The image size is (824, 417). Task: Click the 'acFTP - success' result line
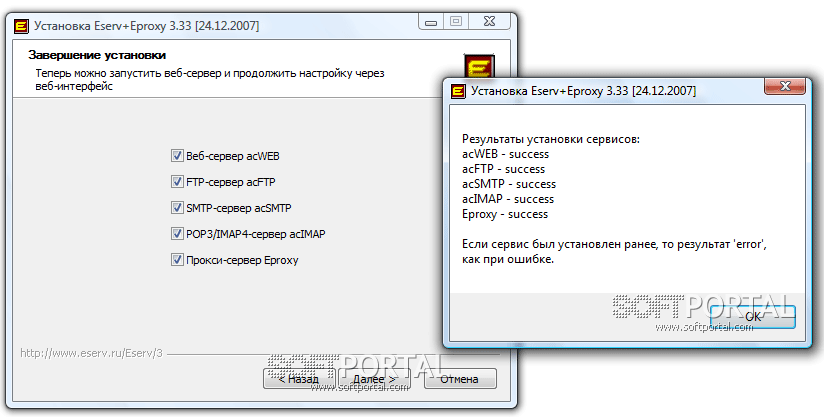click(503, 169)
